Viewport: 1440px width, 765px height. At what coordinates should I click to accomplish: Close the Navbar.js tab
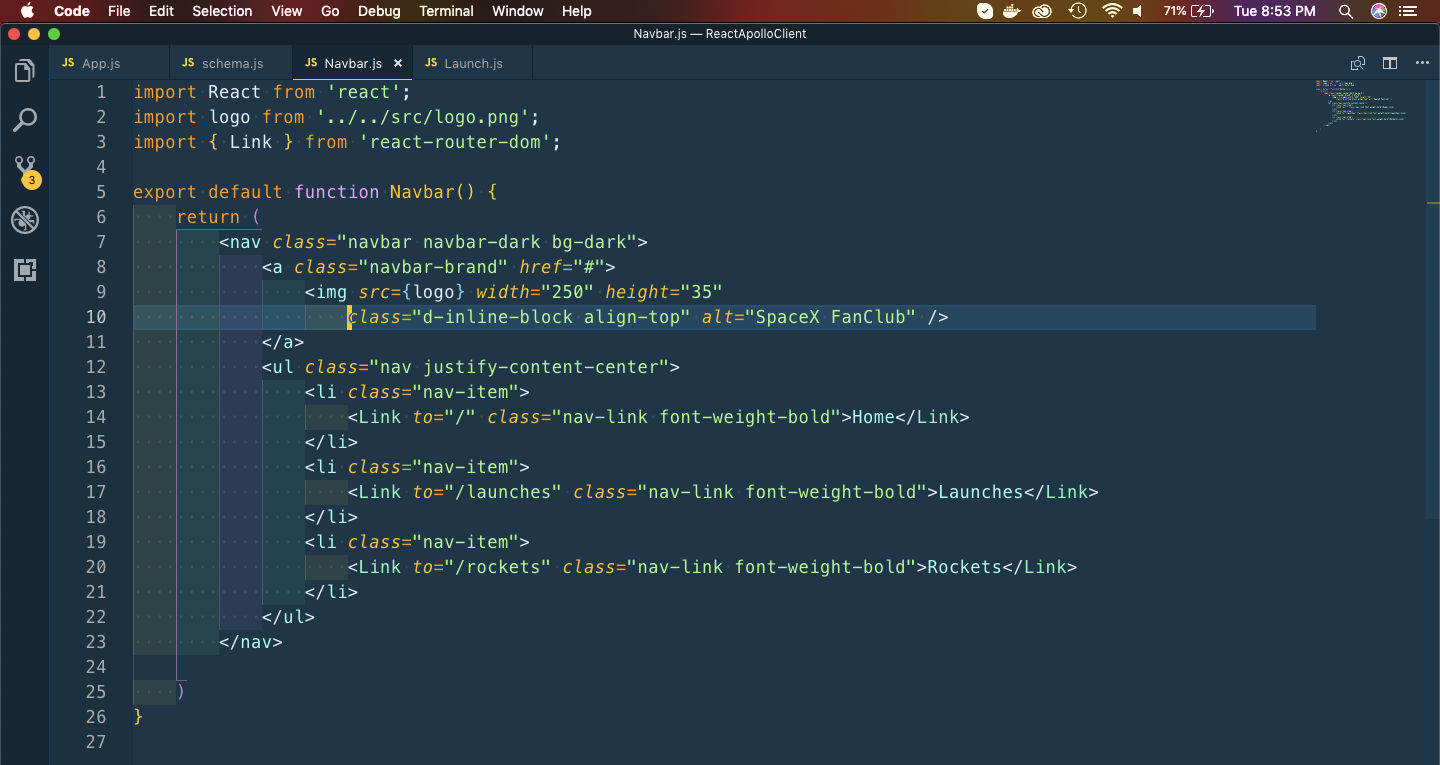pyautogui.click(x=398, y=63)
